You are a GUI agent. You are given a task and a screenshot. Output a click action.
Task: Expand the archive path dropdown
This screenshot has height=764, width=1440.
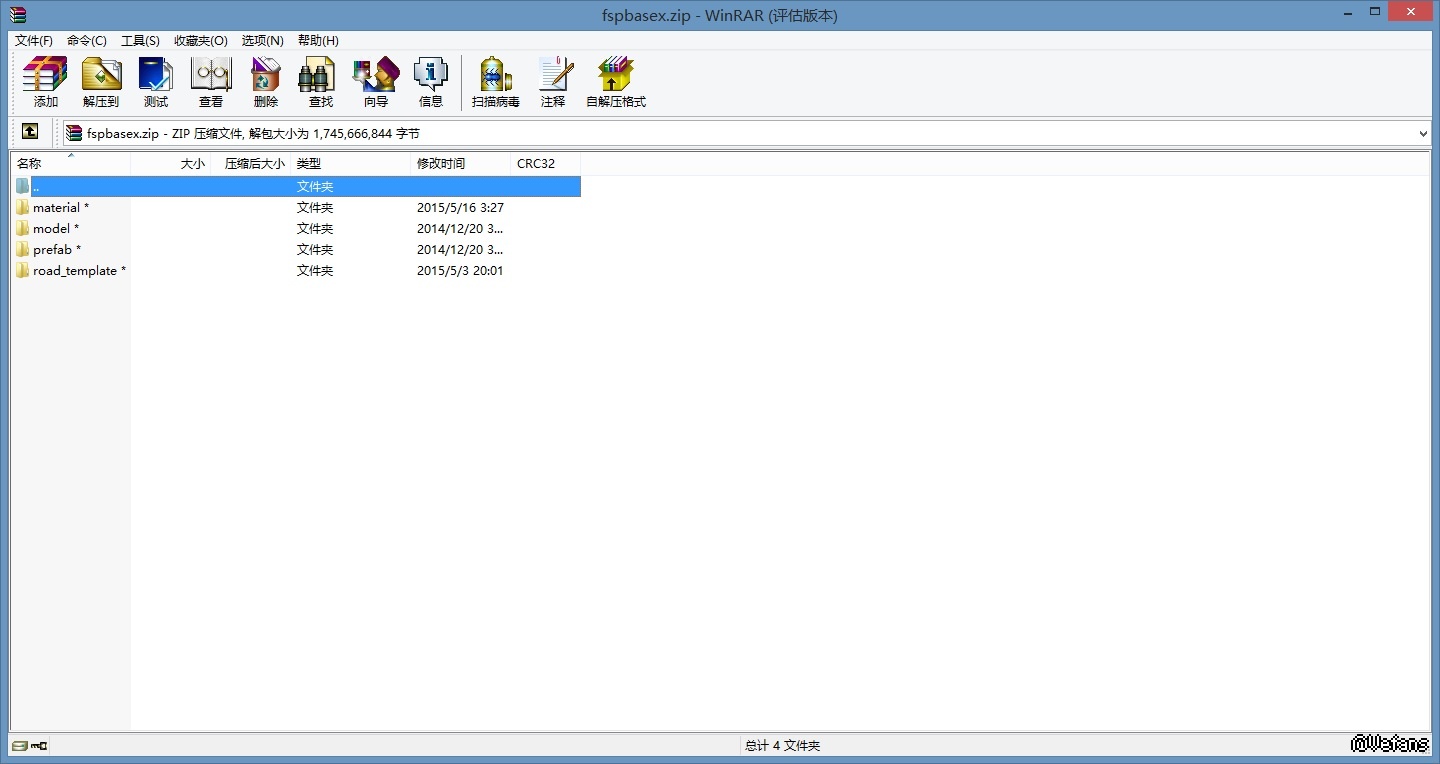[x=1423, y=133]
